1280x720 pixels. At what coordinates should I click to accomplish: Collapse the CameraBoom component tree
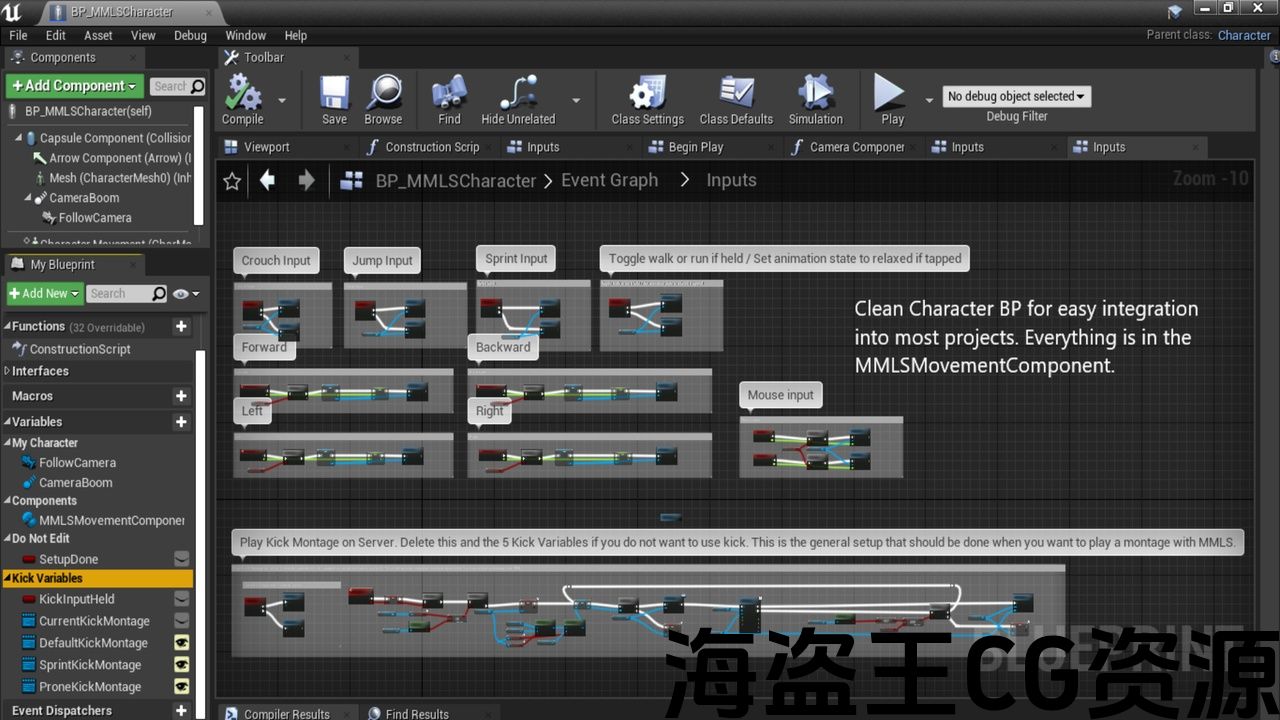click(x=28, y=198)
